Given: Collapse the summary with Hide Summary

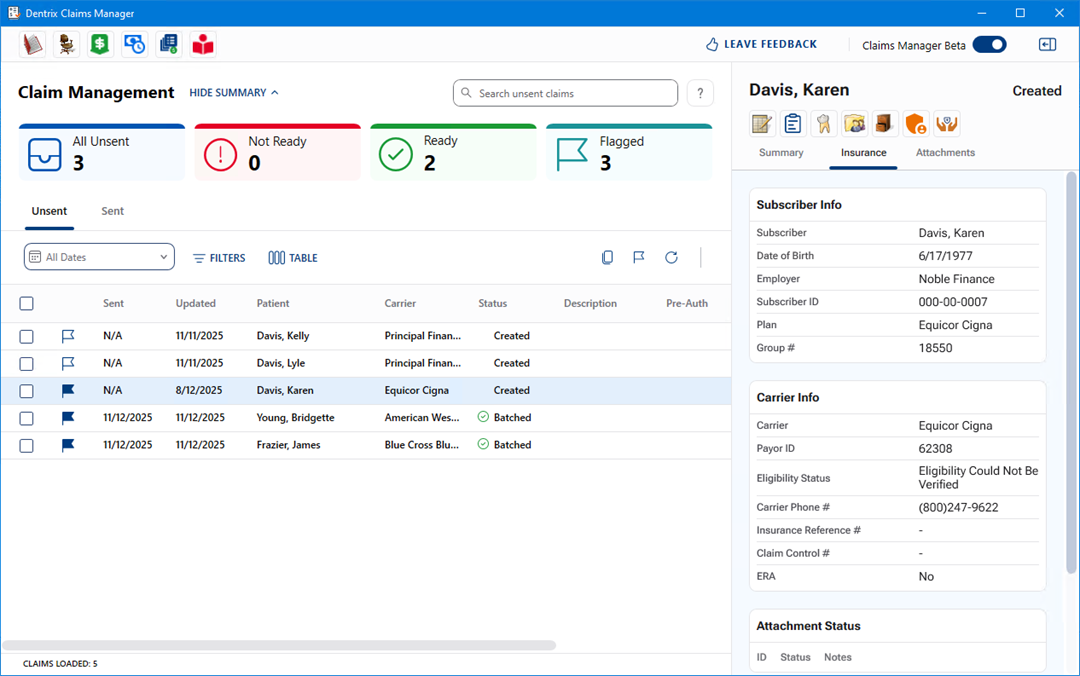Looking at the screenshot, I should (234, 93).
